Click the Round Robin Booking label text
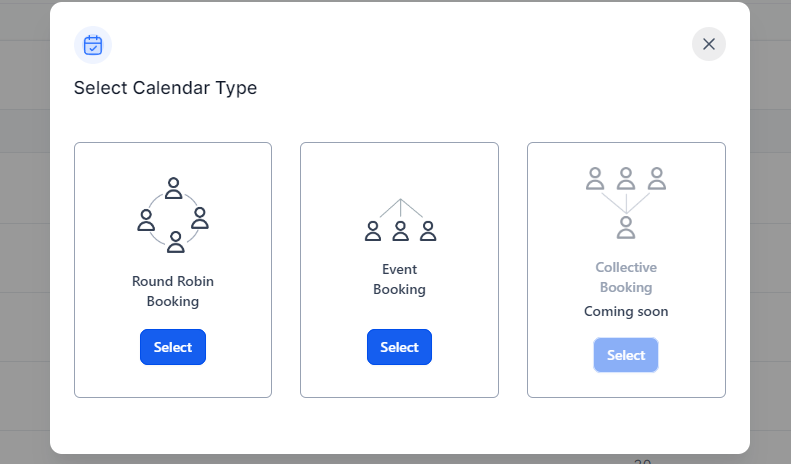This screenshot has width=791, height=464. pyautogui.click(x=173, y=291)
